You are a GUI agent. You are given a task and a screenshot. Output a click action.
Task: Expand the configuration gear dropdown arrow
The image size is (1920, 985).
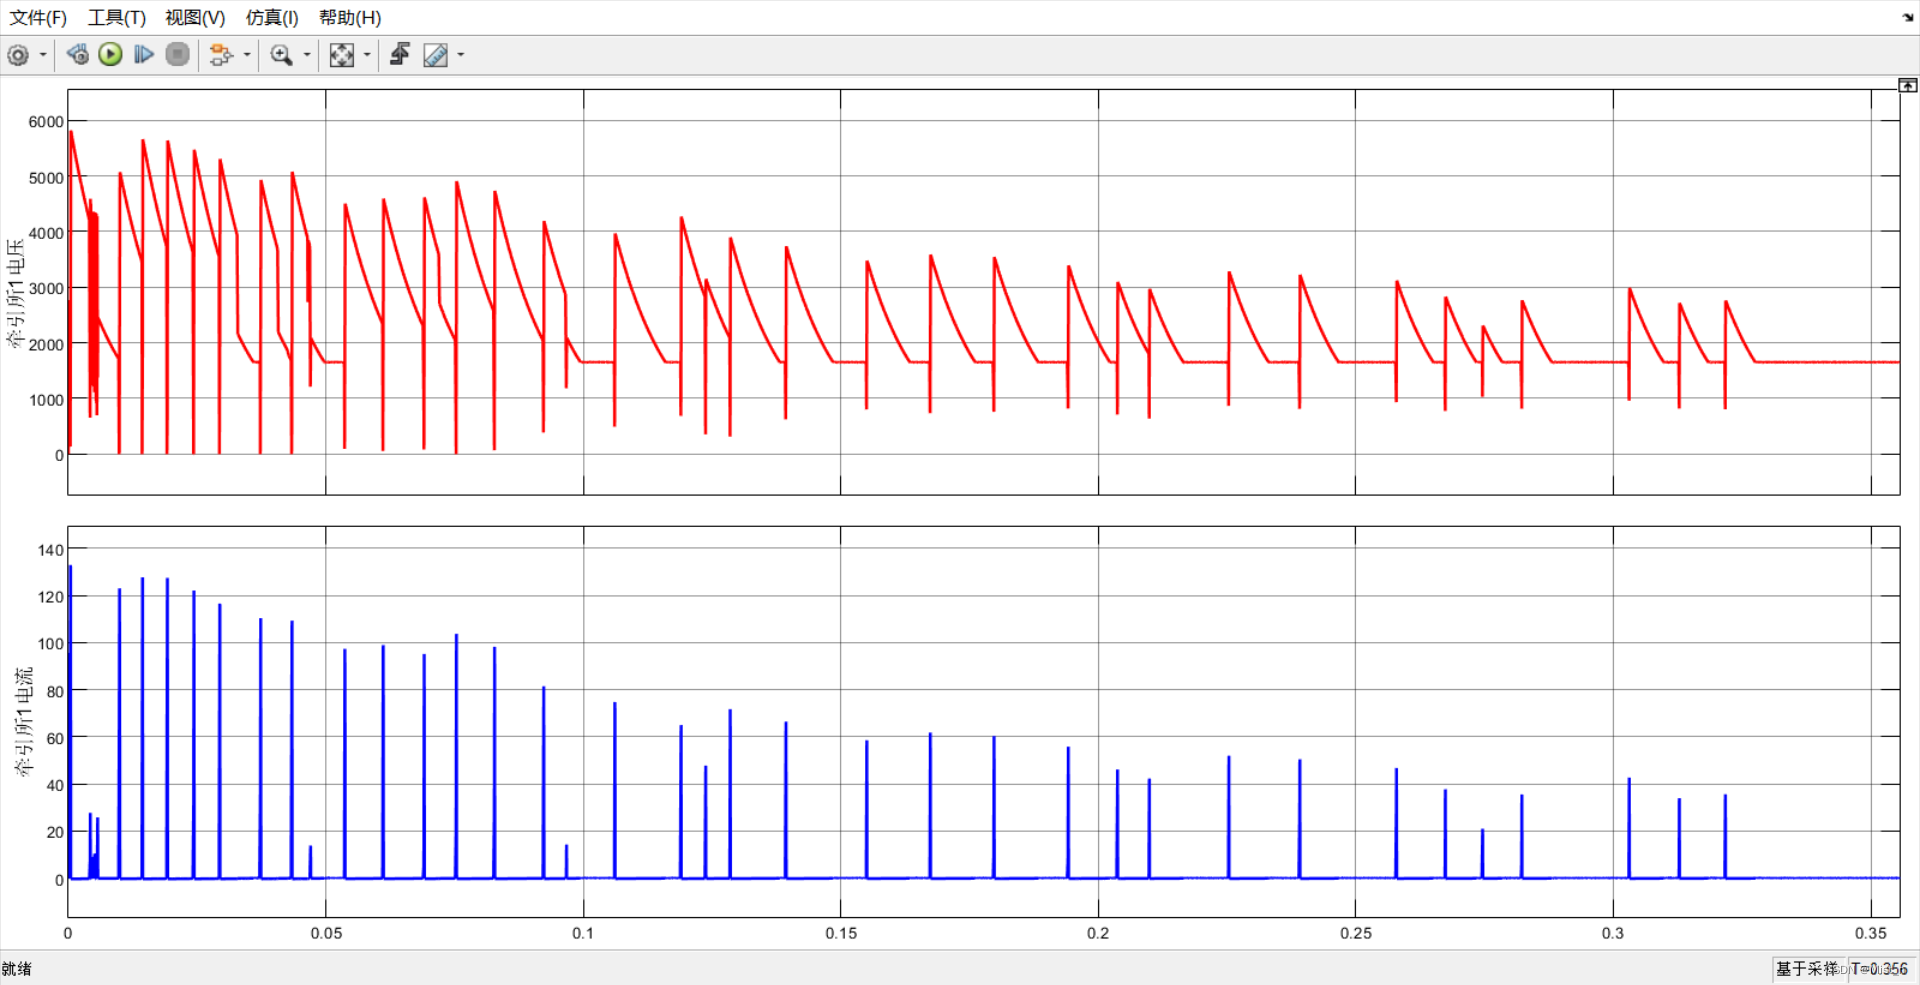tap(43, 55)
